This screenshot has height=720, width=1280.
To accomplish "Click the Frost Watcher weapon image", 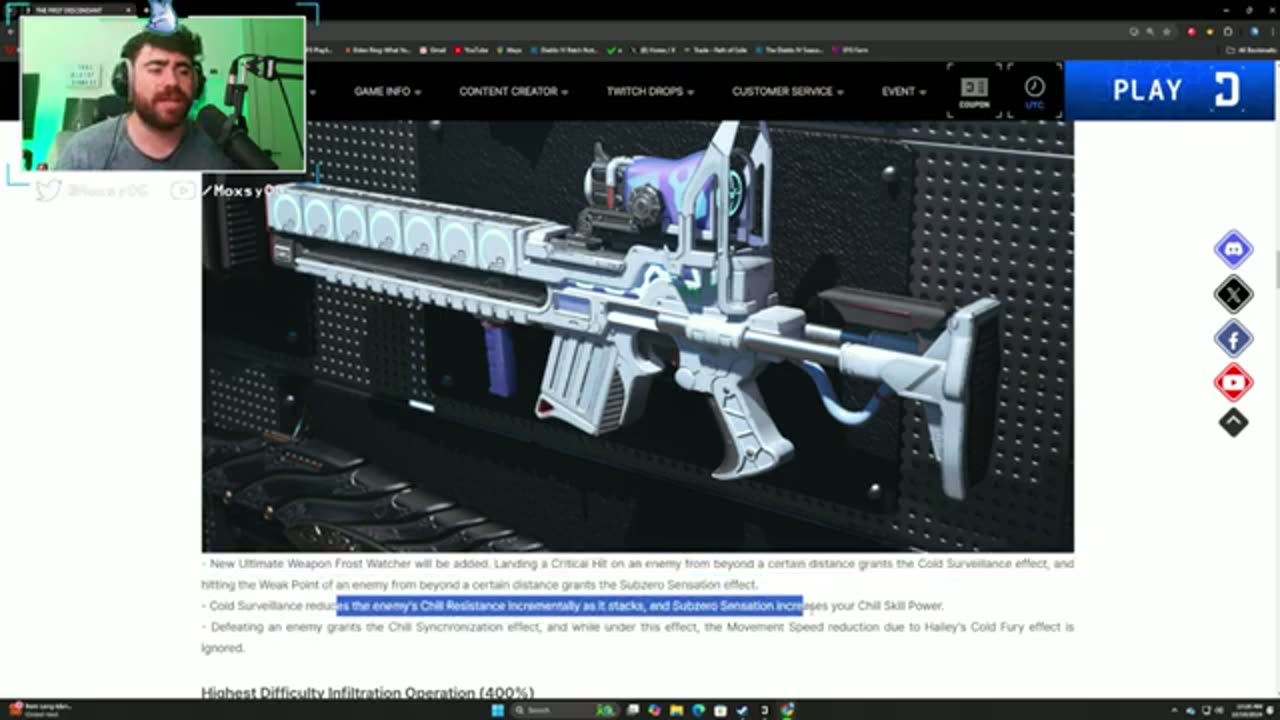I will tap(638, 336).
